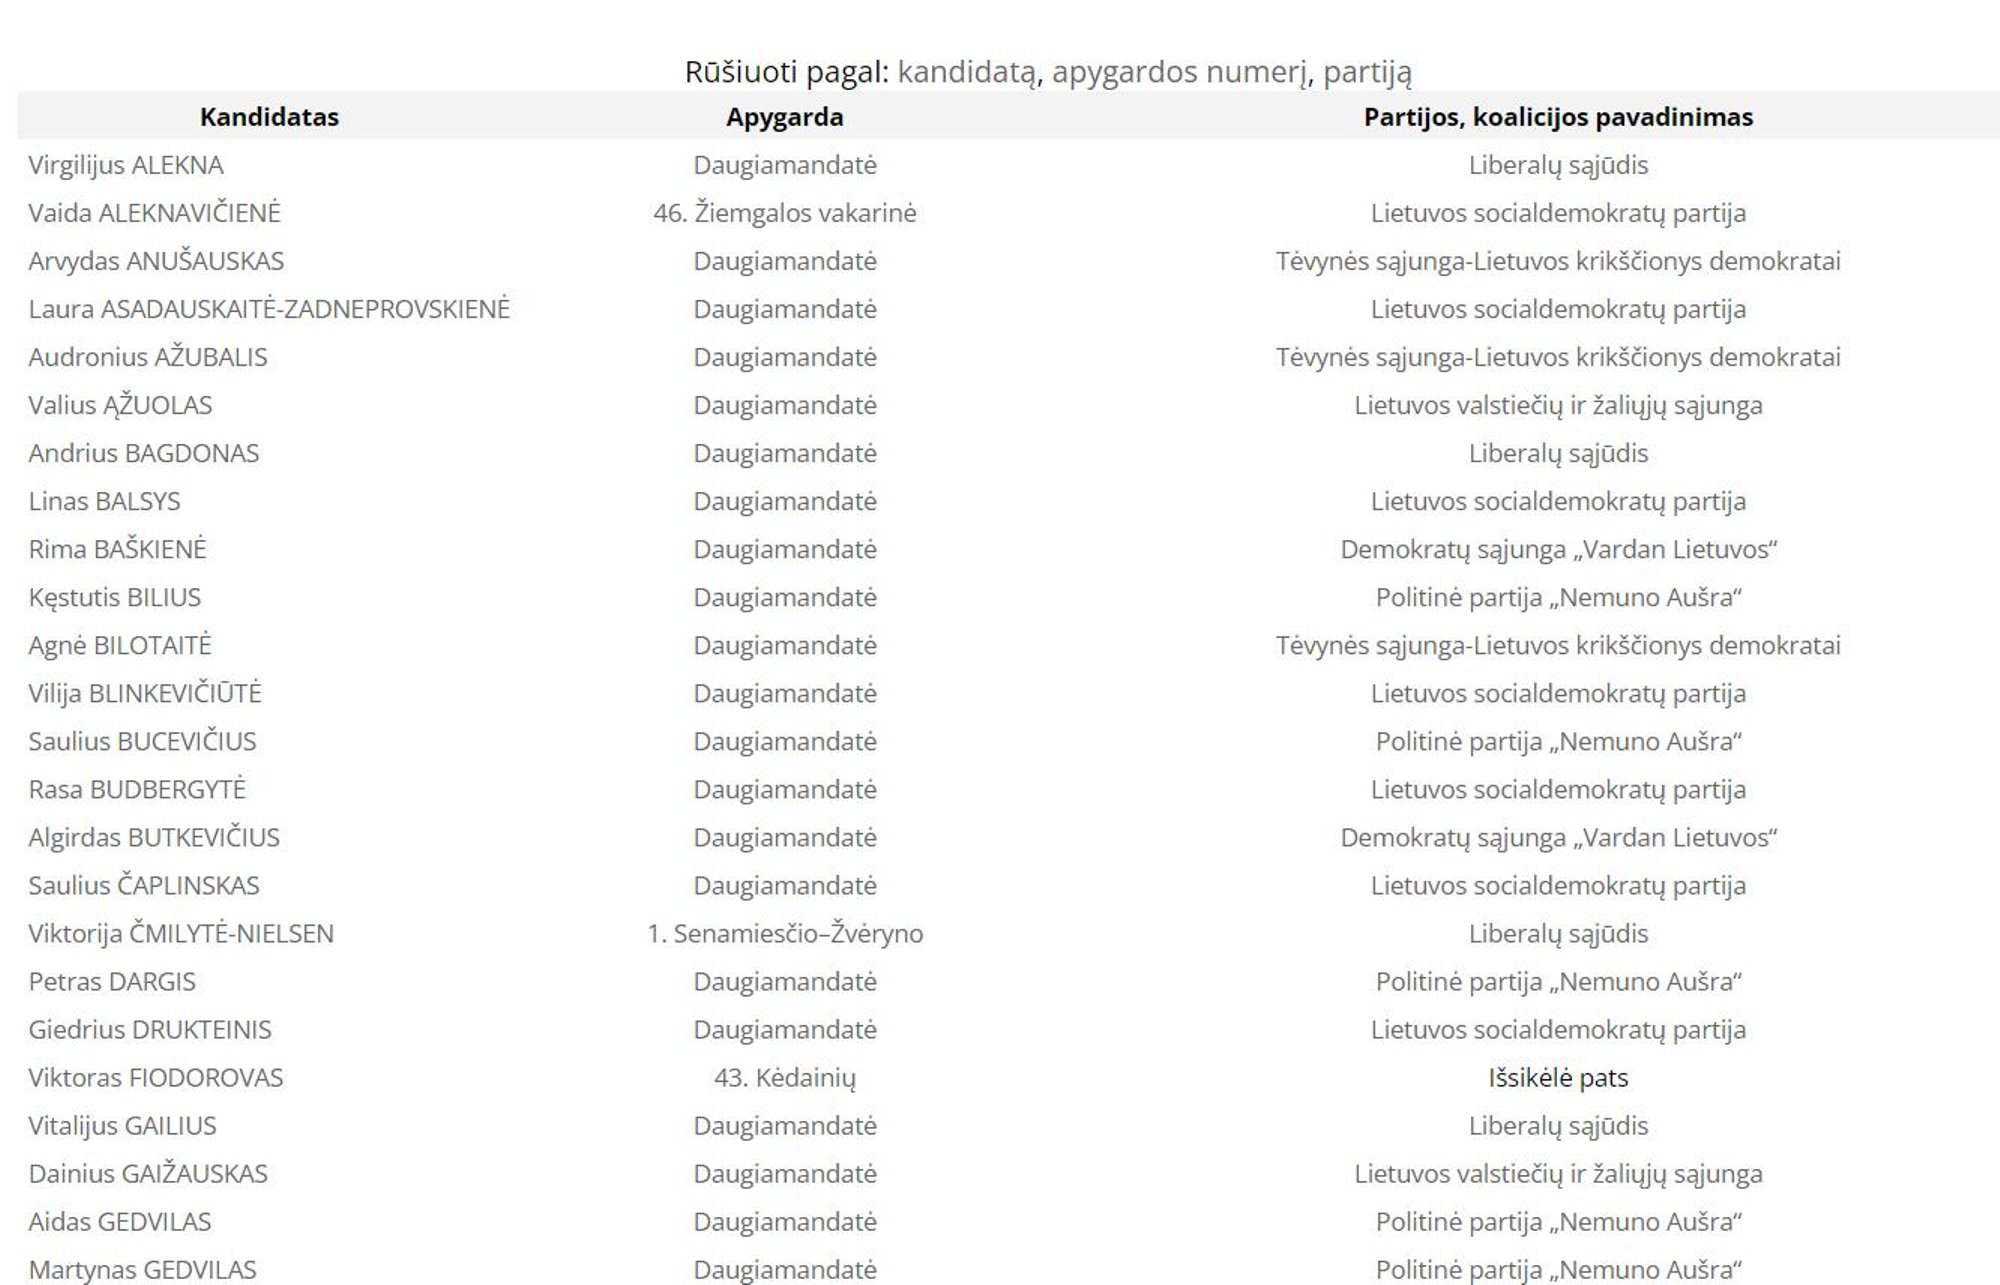Click Liberalų sąjūdis in ČMILYTĖ-NIELSEN row
Image resolution: width=2000 pixels, height=1285 pixels.
(1558, 933)
